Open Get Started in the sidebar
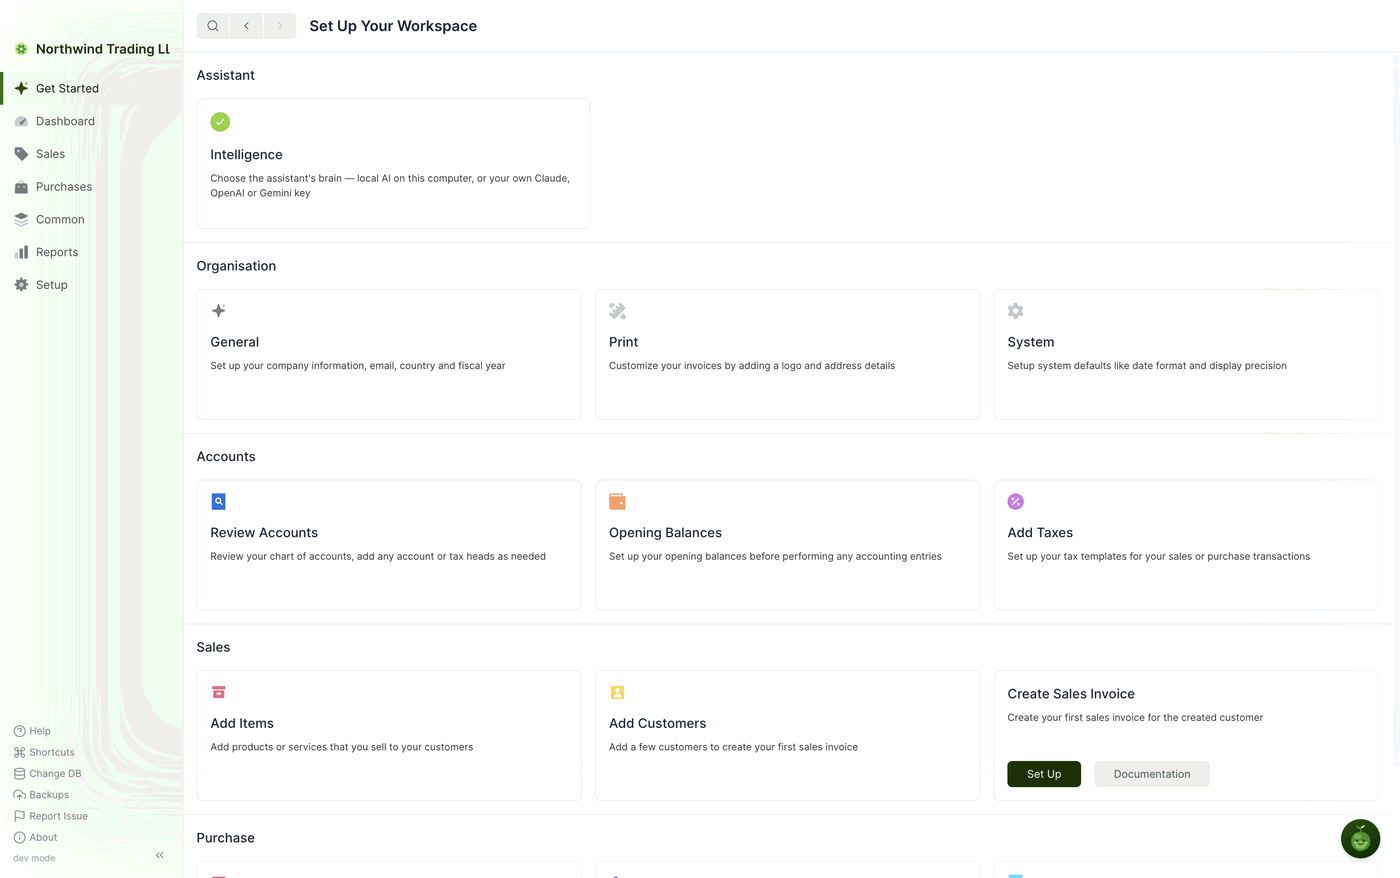Screen dimensions: 1400x878 coord(92,88)
